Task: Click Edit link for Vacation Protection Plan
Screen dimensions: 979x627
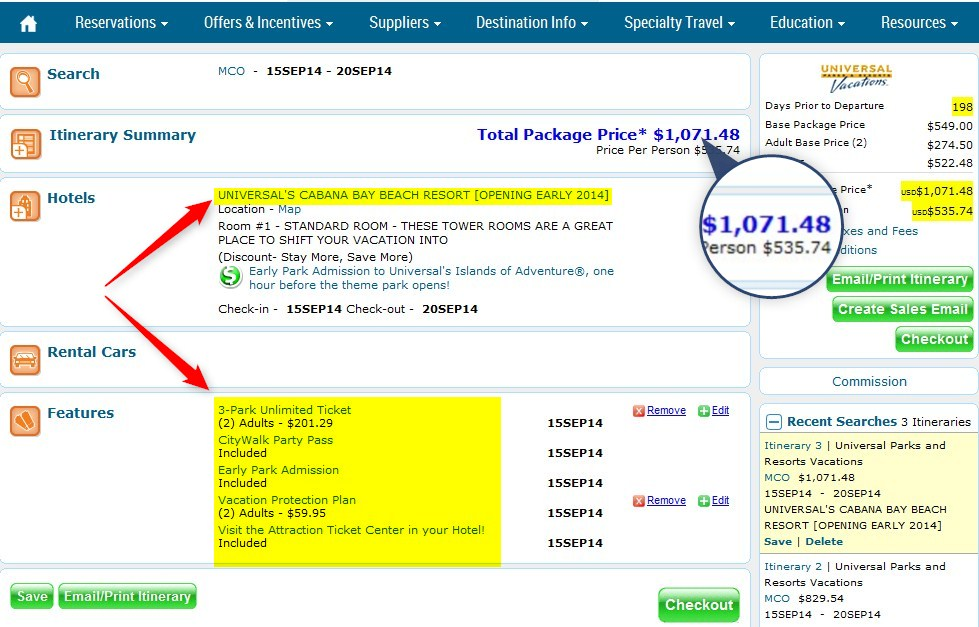Action: [721, 500]
